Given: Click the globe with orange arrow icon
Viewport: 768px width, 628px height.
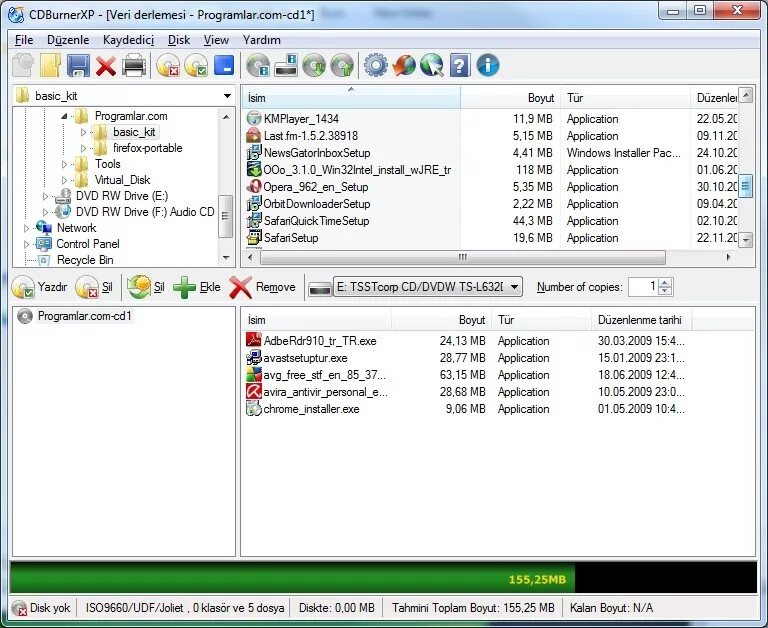Looking at the screenshot, I should click(x=404, y=66).
